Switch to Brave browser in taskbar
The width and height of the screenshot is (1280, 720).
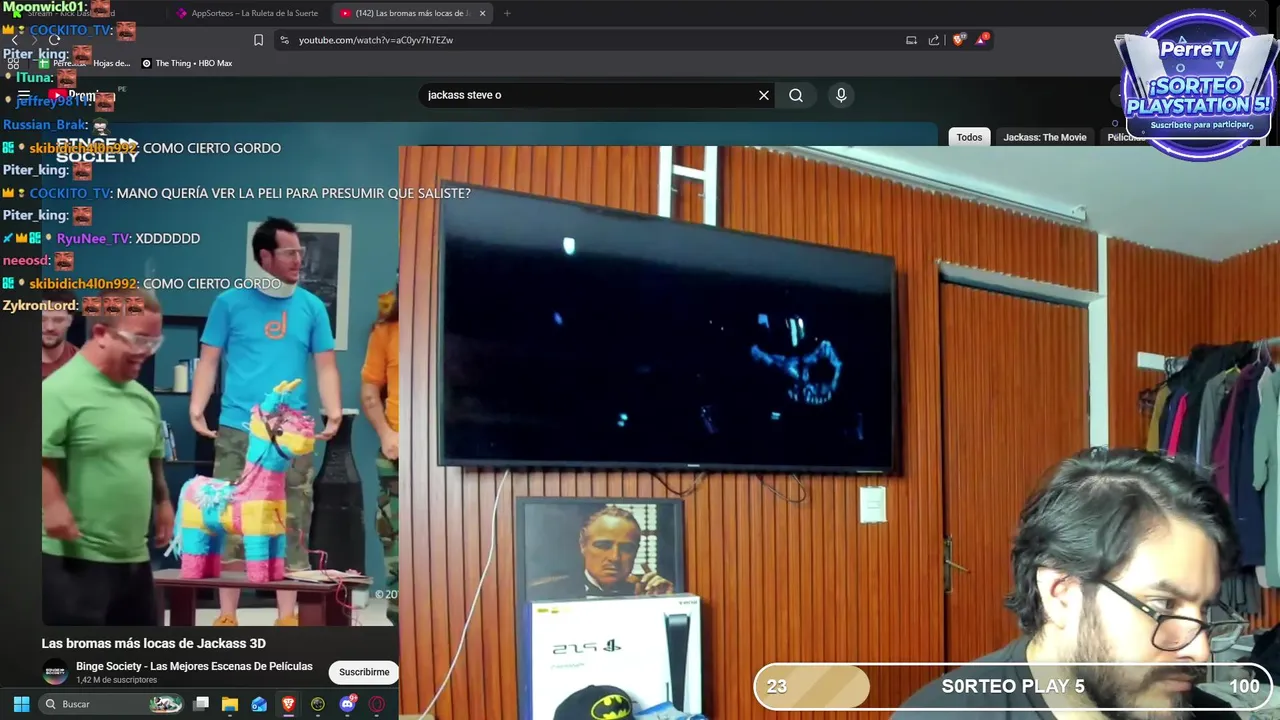288,704
